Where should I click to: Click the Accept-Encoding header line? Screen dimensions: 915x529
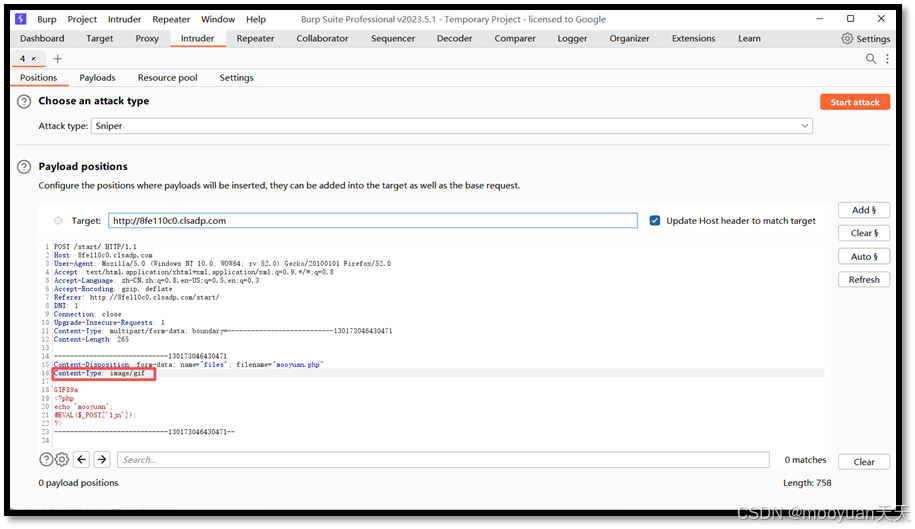(x=113, y=289)
